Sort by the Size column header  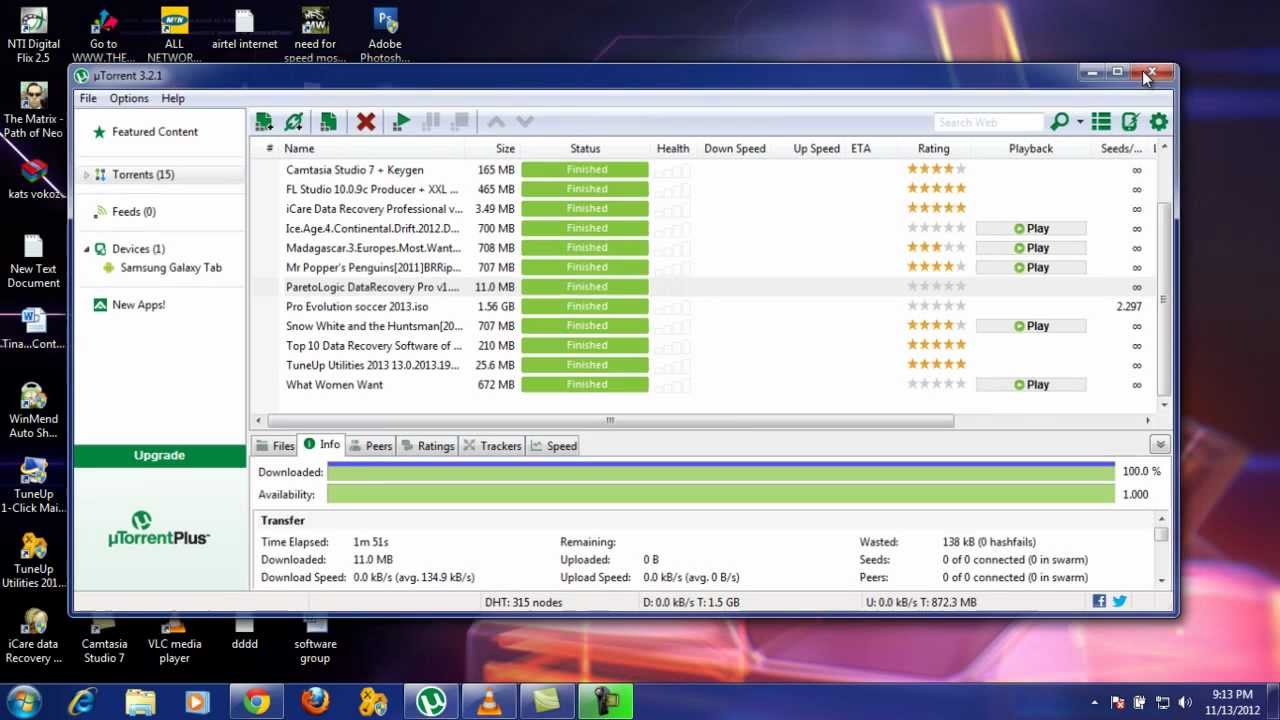coord(505,149)
